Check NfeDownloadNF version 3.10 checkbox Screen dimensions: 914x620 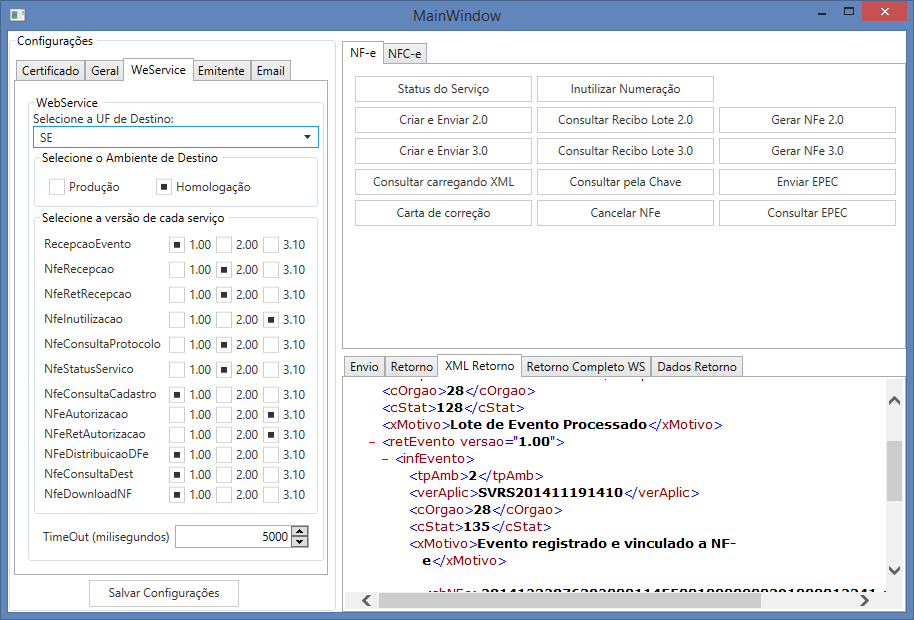(271, 495)
